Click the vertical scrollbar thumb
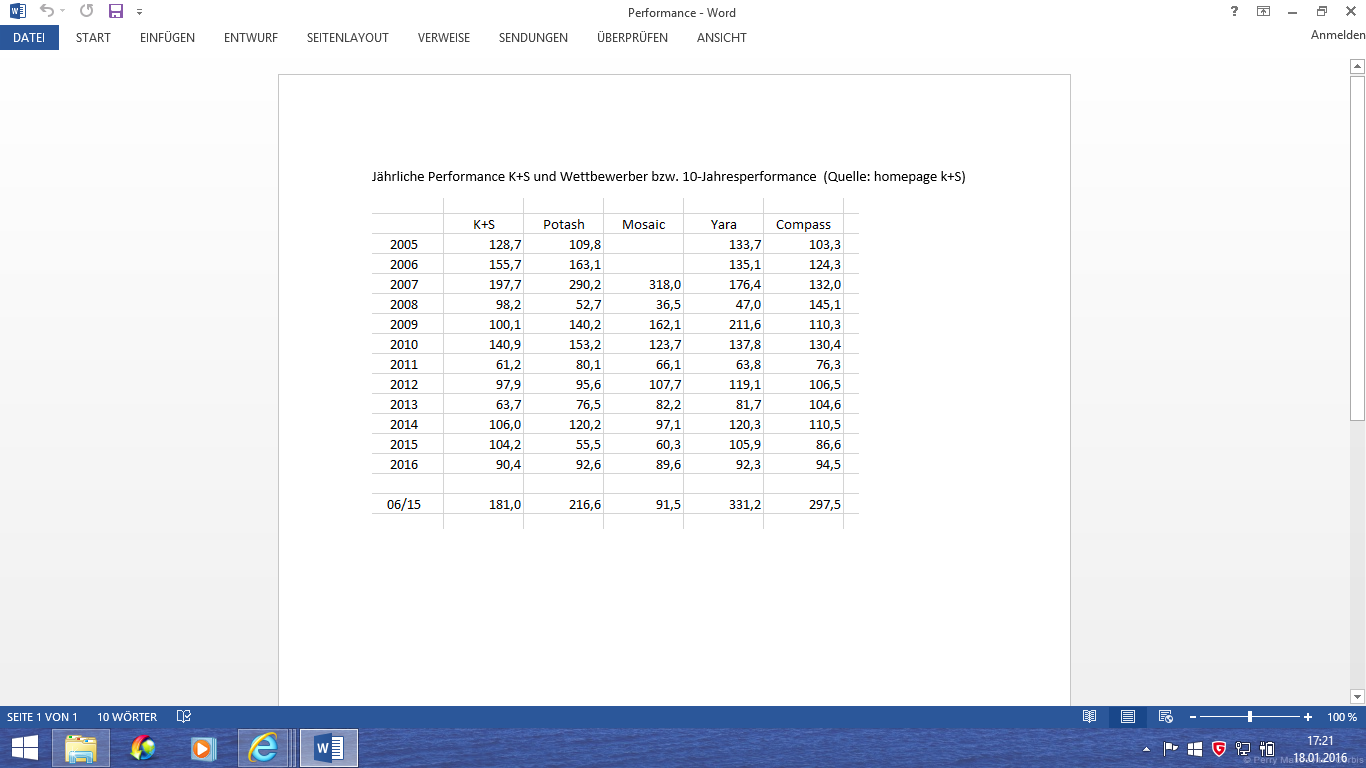 (x=1357, y=248)
